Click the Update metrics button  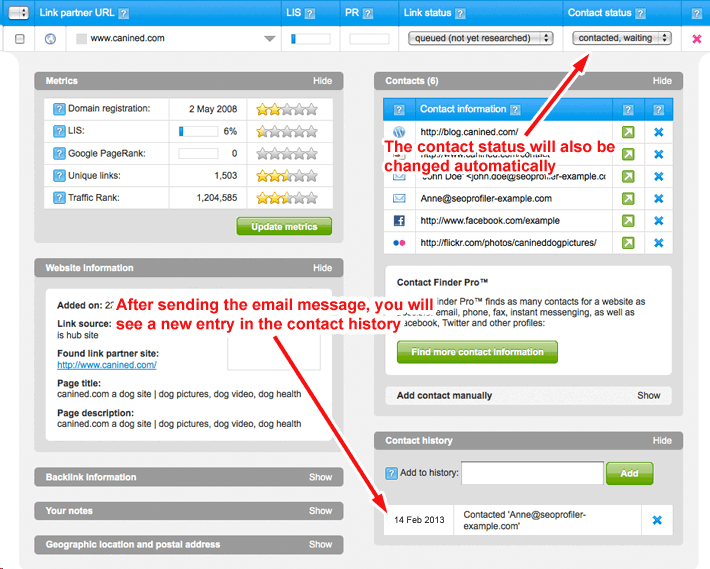[284, 226]
